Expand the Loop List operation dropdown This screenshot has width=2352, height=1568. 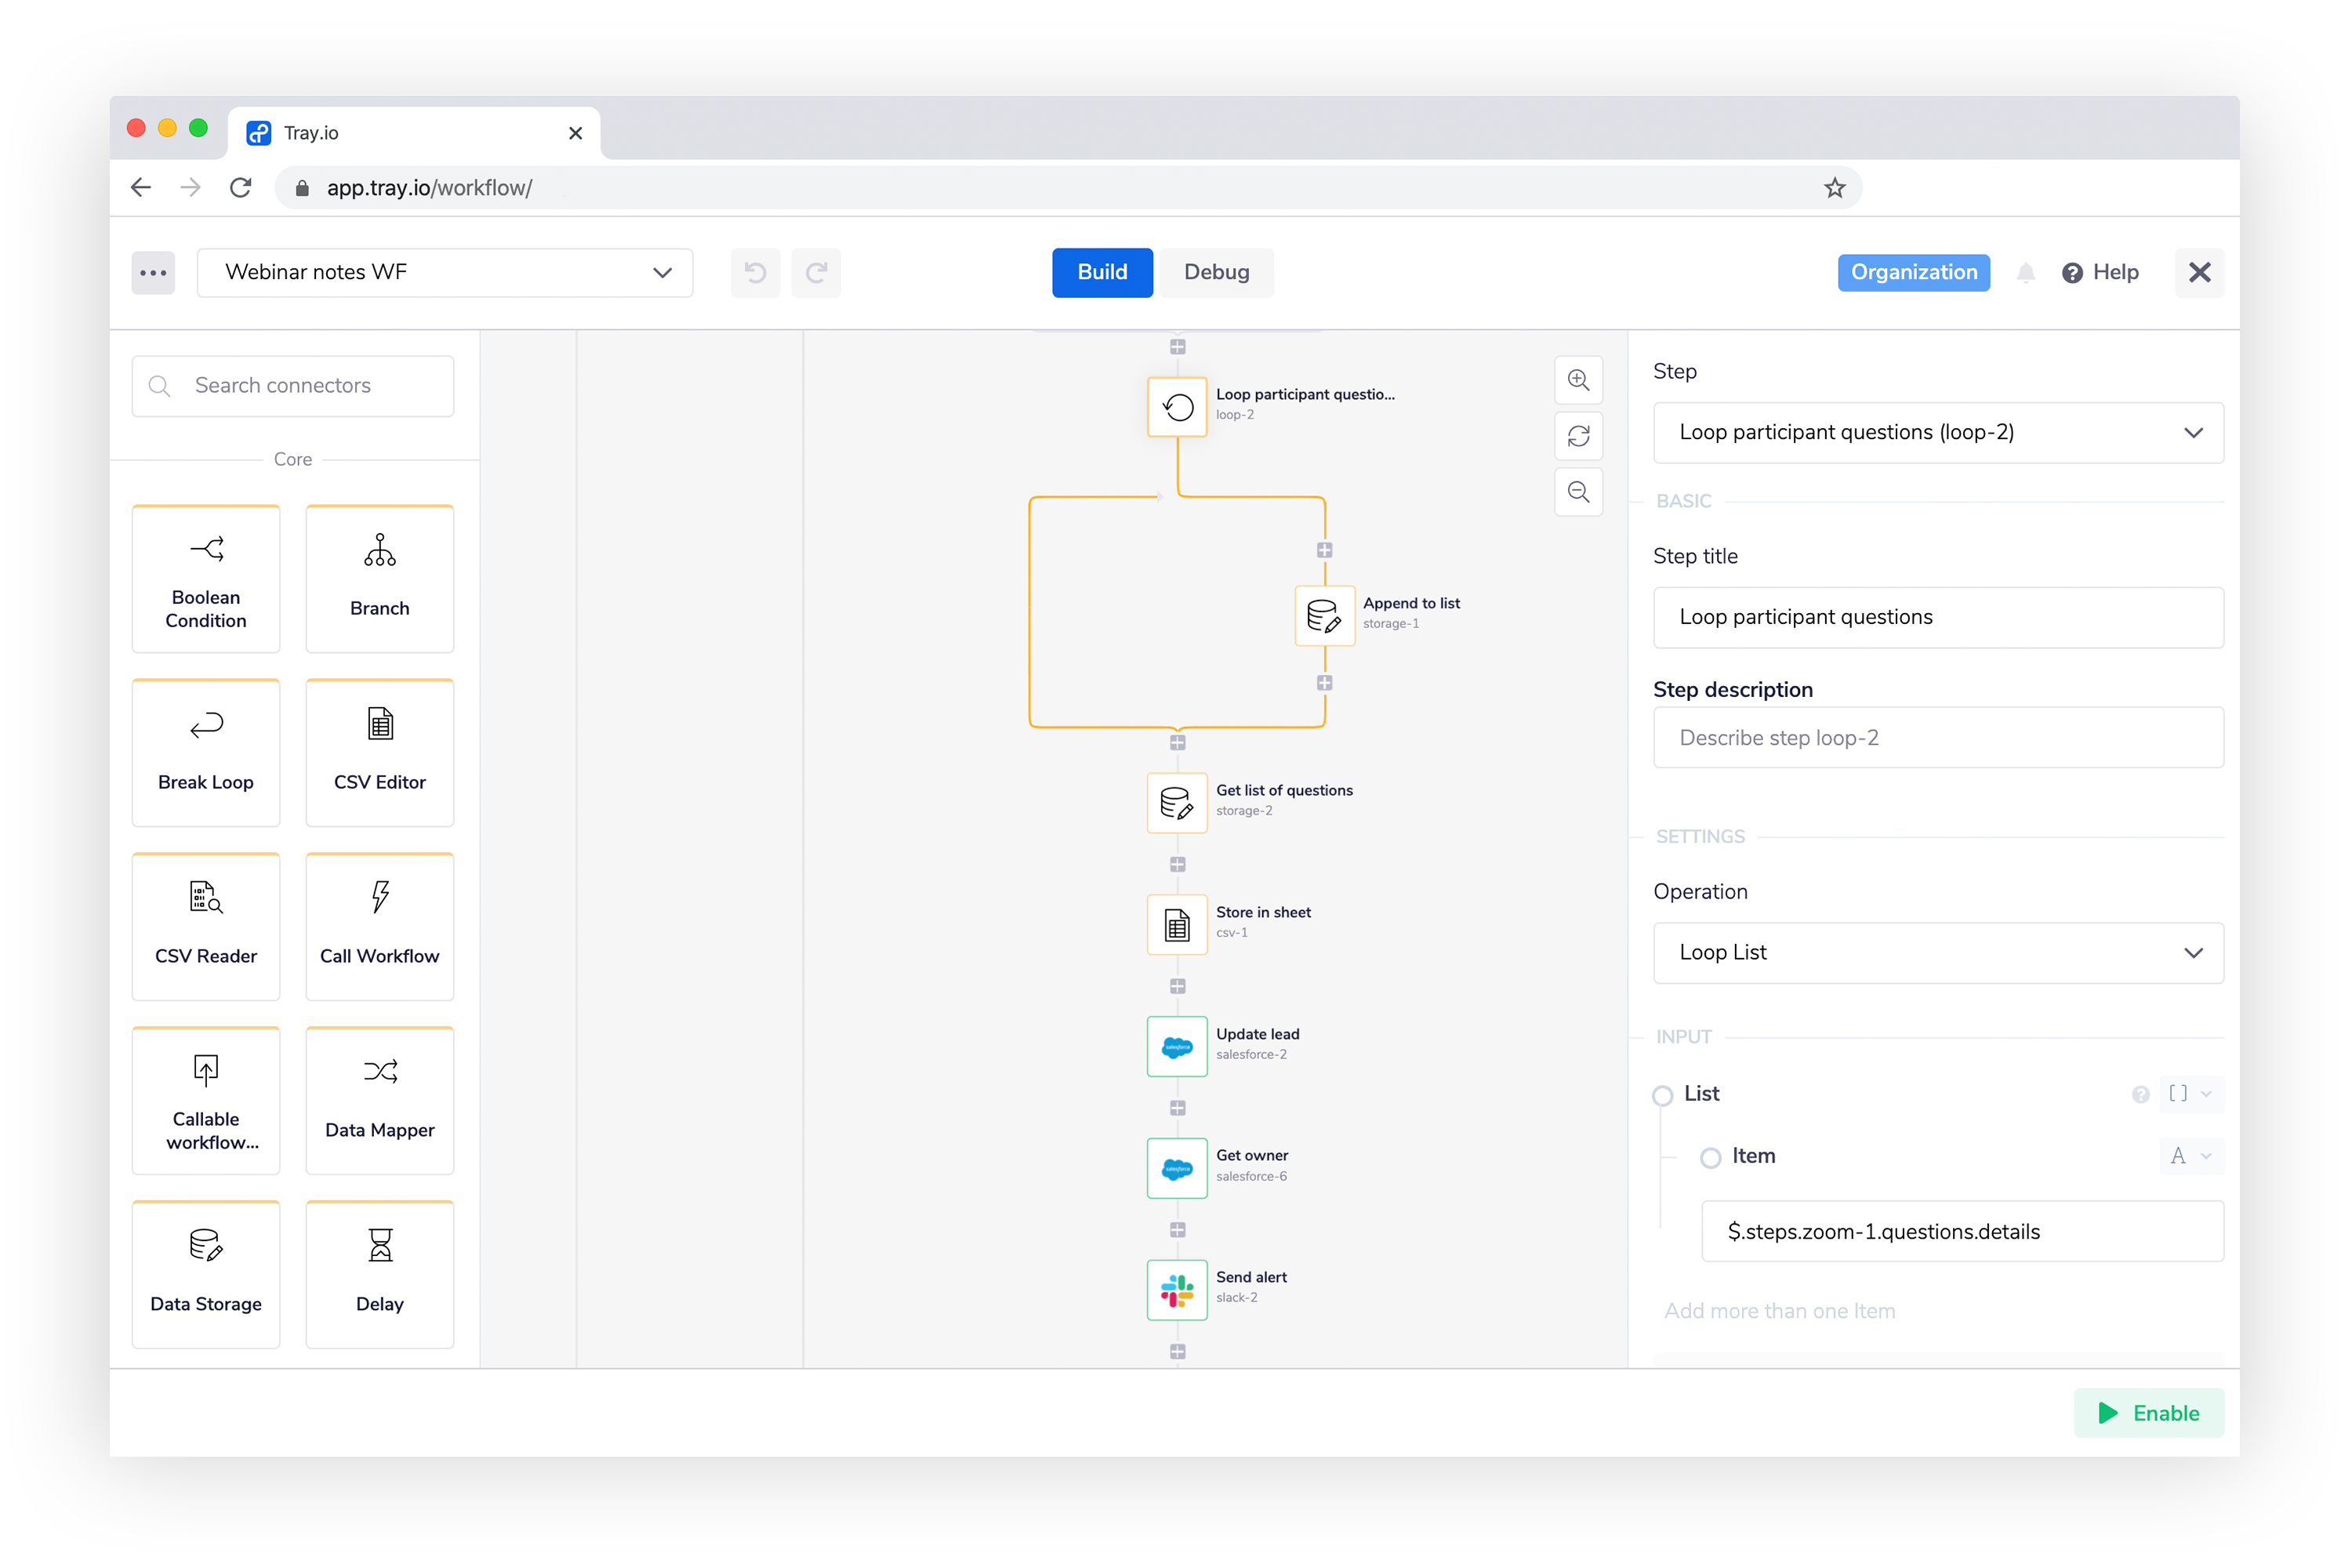click(x=1937, y=952)
